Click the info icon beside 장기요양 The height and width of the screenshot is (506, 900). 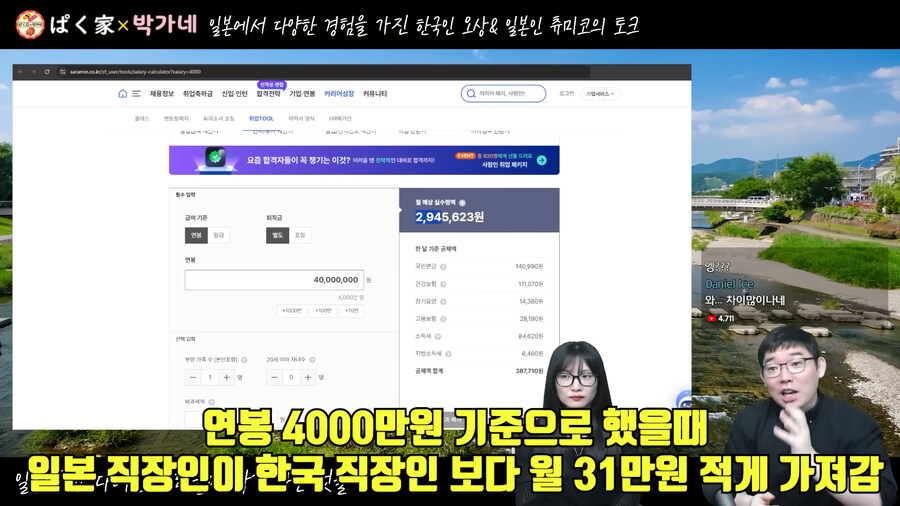(x=443, y=302)
